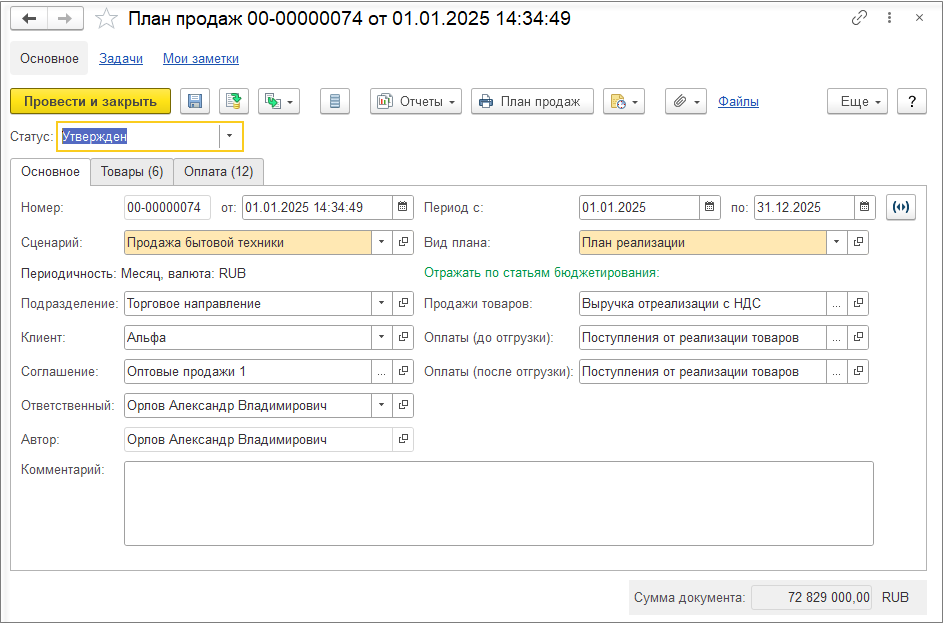Choose Соглашение via ellipsis button

(381, 372)
